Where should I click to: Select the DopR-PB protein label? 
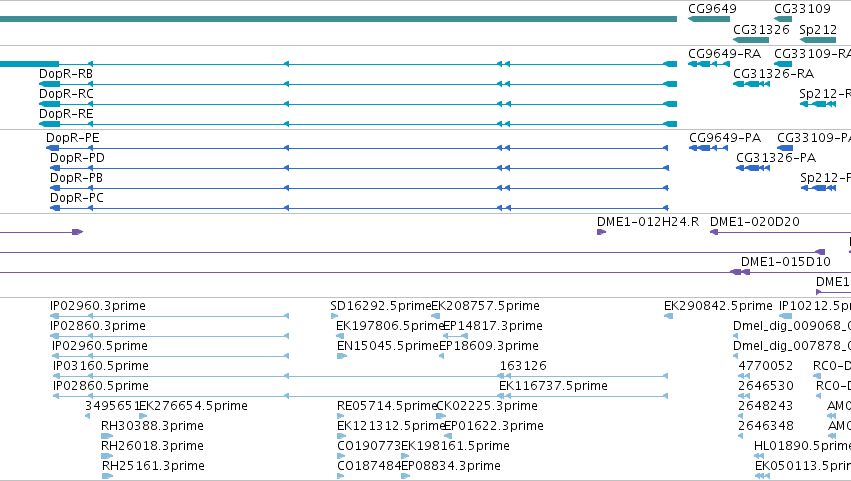tap(76, 178)
